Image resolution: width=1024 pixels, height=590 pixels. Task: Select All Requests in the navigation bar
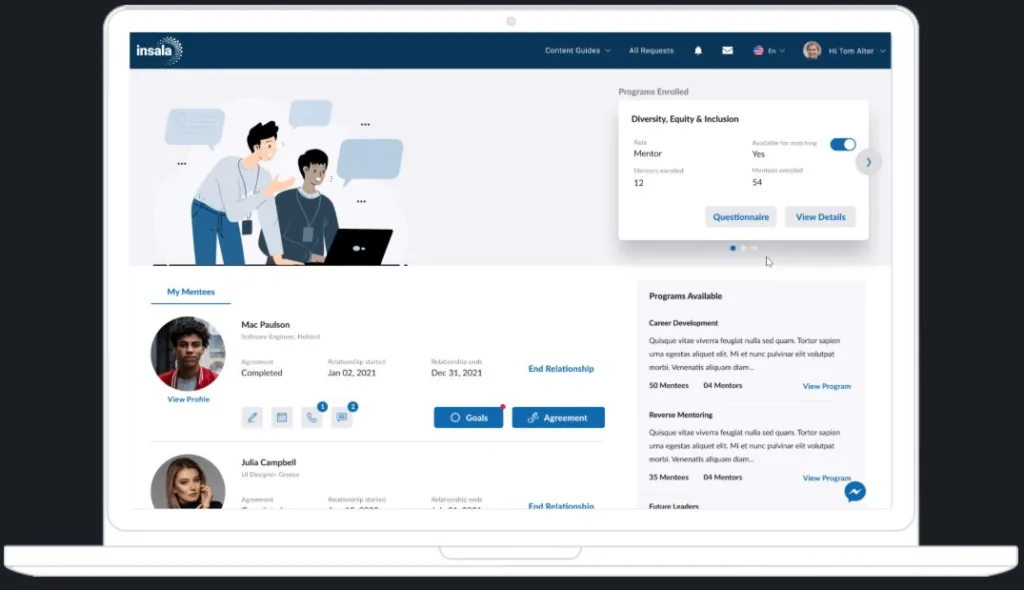[x=650, y=50]
